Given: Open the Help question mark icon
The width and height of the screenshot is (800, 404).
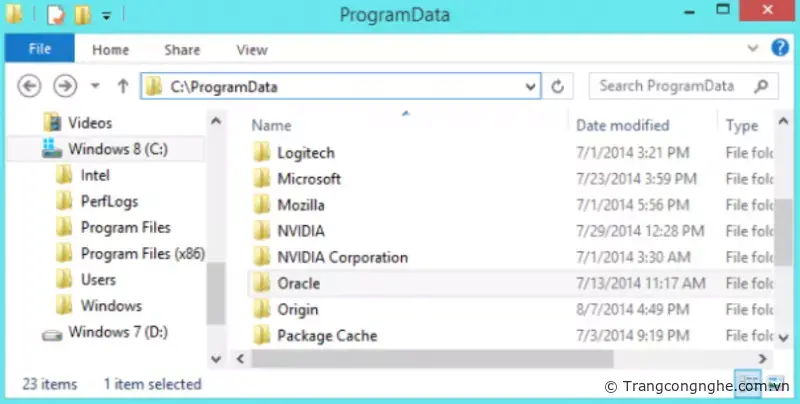Looking at the screenshot, I should (780, 47).
